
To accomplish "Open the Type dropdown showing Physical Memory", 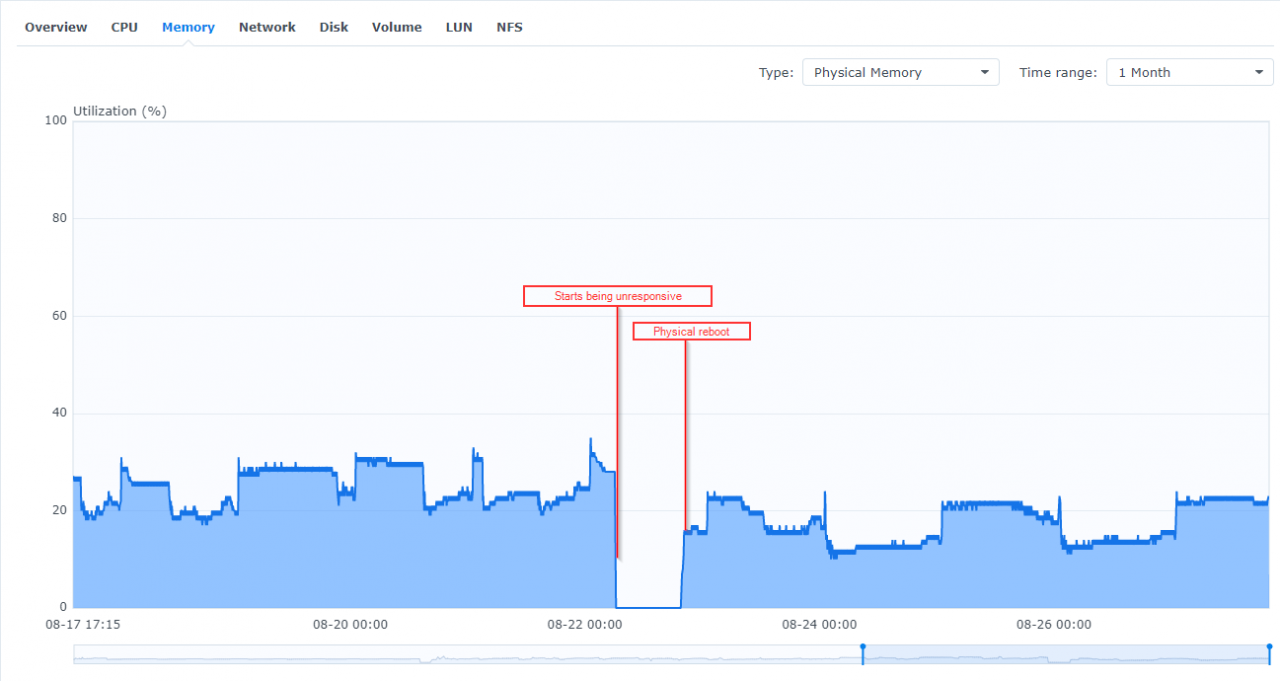I will [900, 72].
